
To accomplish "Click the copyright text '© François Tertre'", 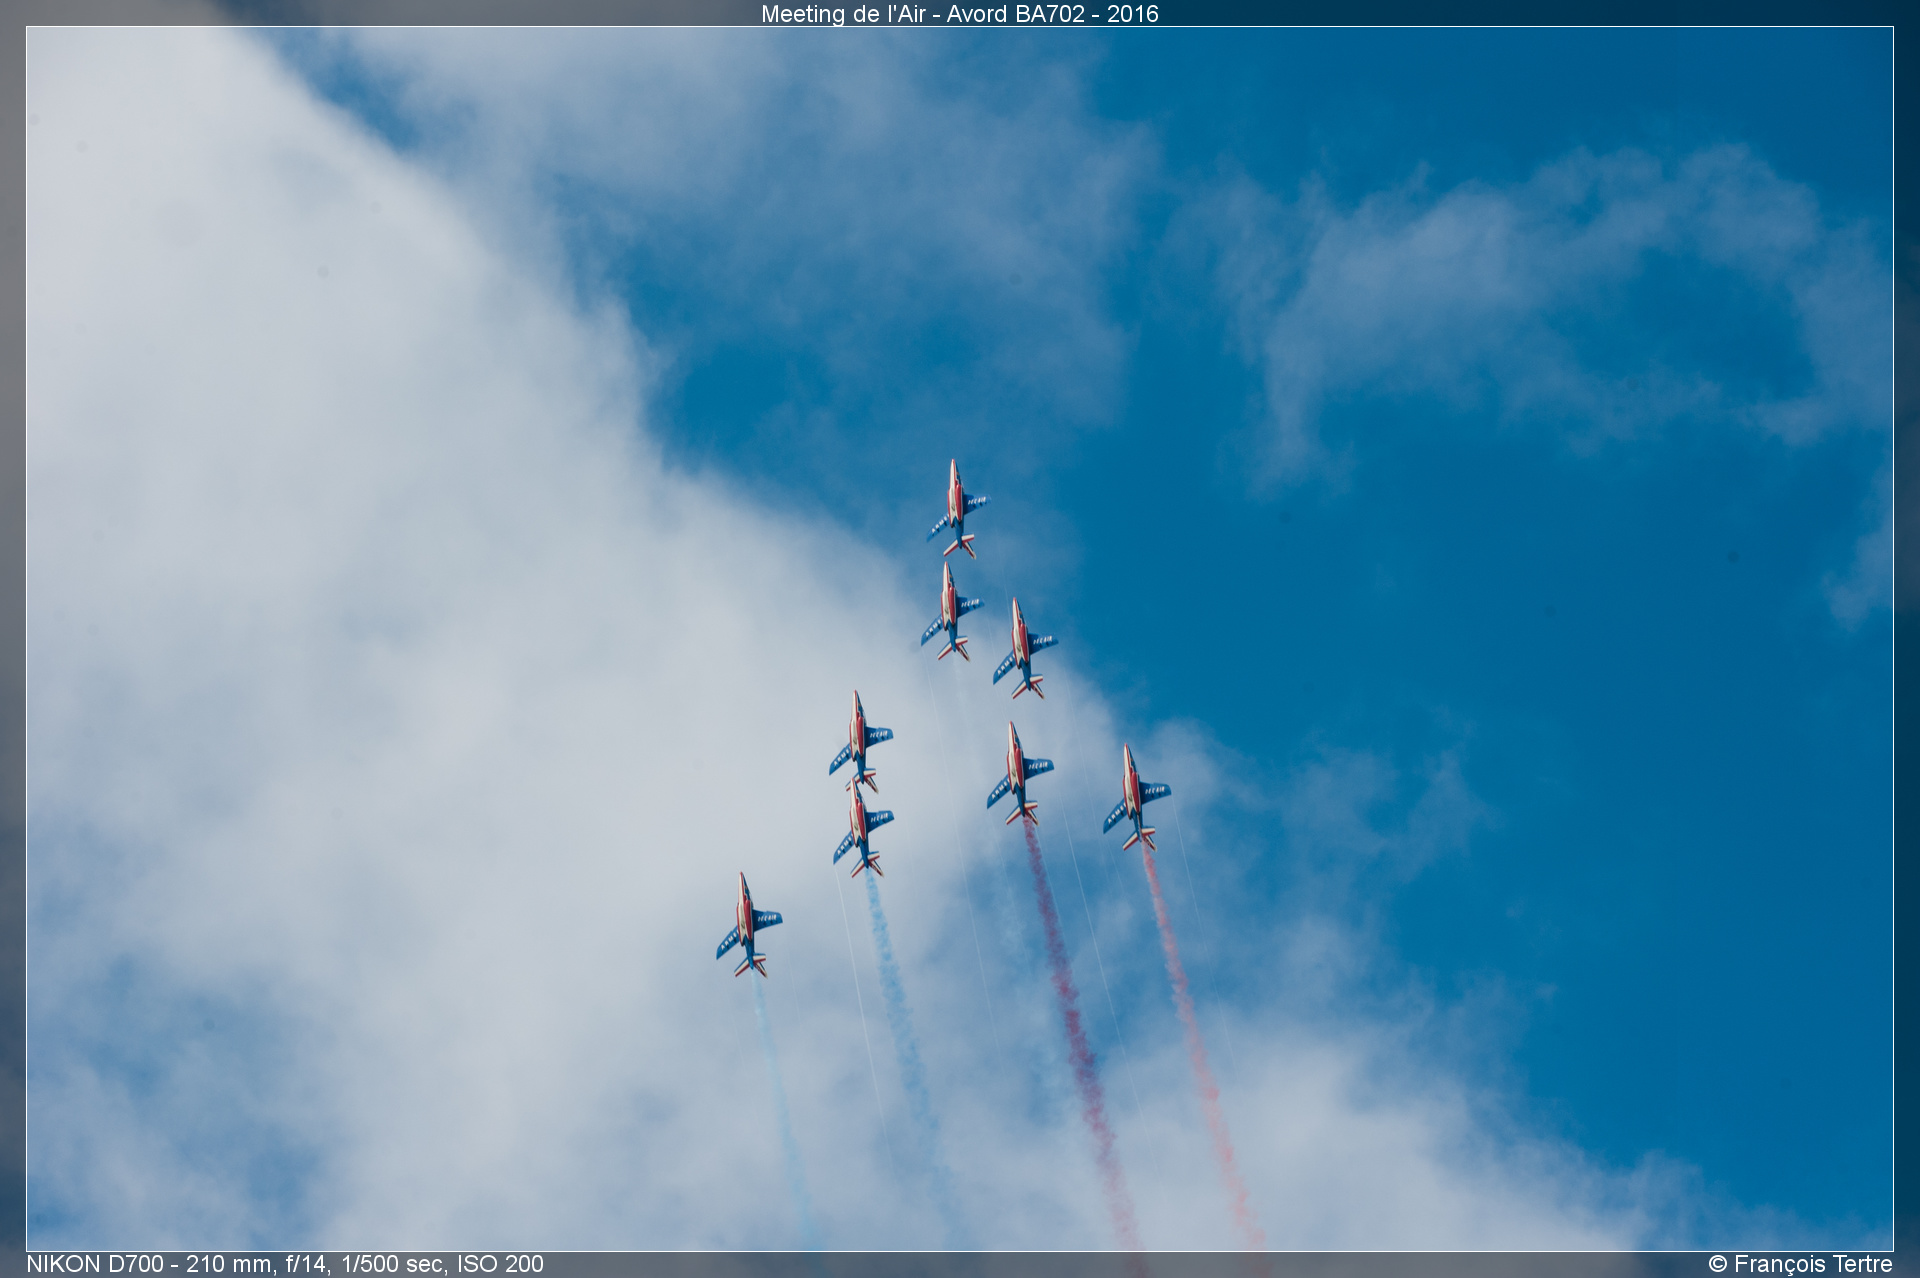I will point(1800,1264).
